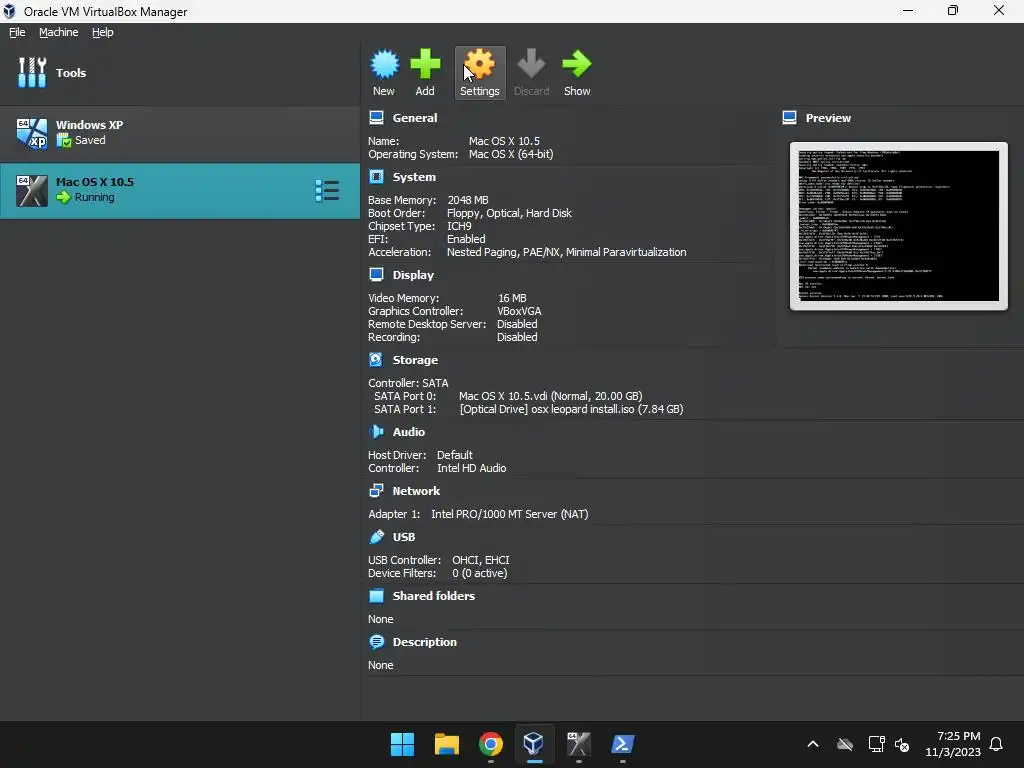This screenshot has height=768, width=1024.
Task: Click the General section heading
Action: point(415,118)
